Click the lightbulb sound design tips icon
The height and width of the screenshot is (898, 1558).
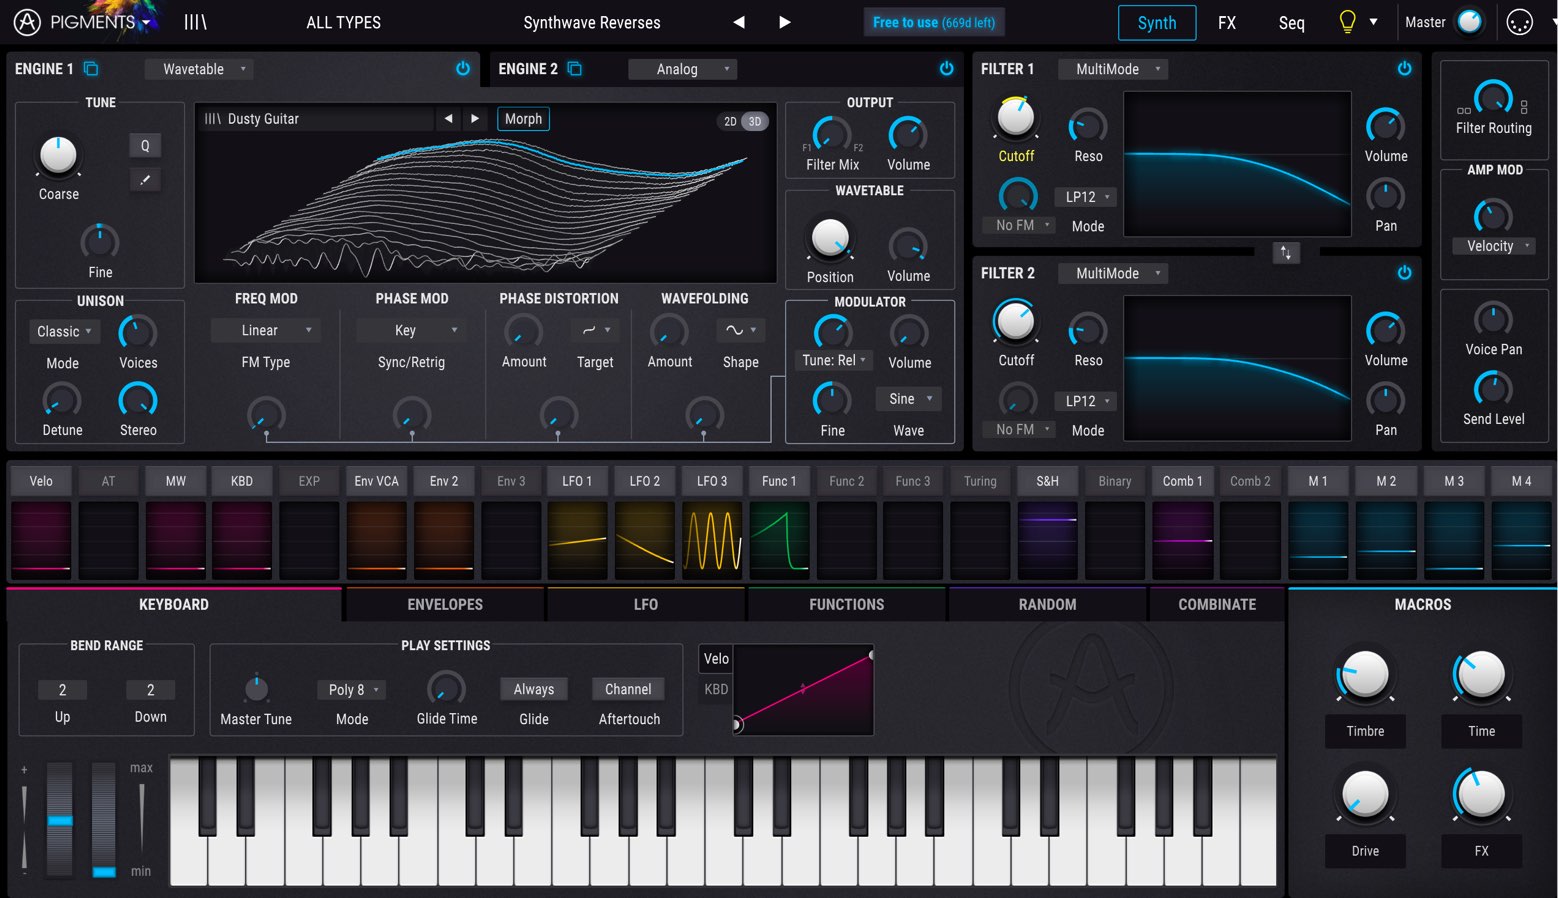pyautogui.click(x=1347, y=22)
